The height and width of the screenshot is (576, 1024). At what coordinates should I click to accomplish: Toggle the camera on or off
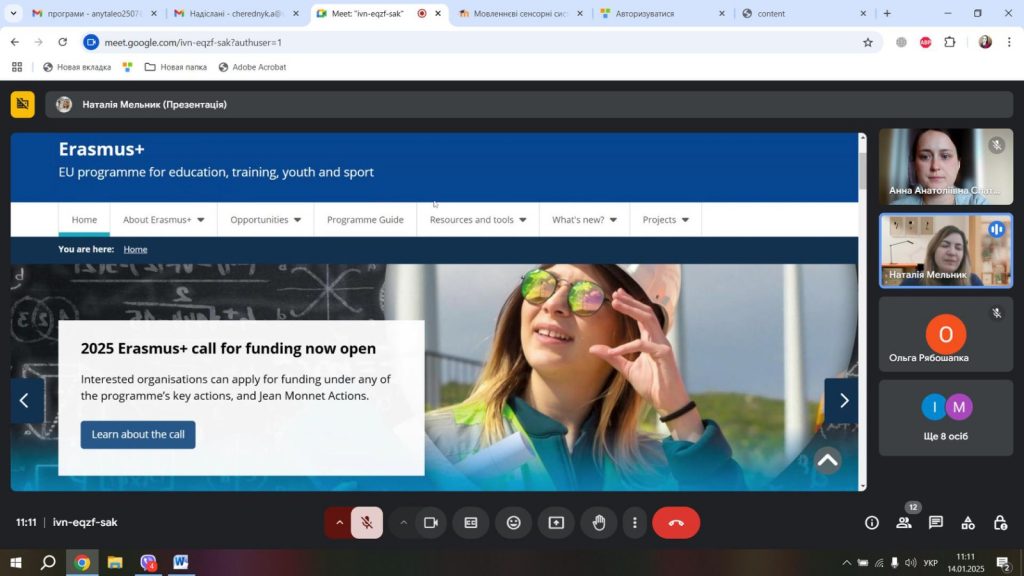point(431,522)
